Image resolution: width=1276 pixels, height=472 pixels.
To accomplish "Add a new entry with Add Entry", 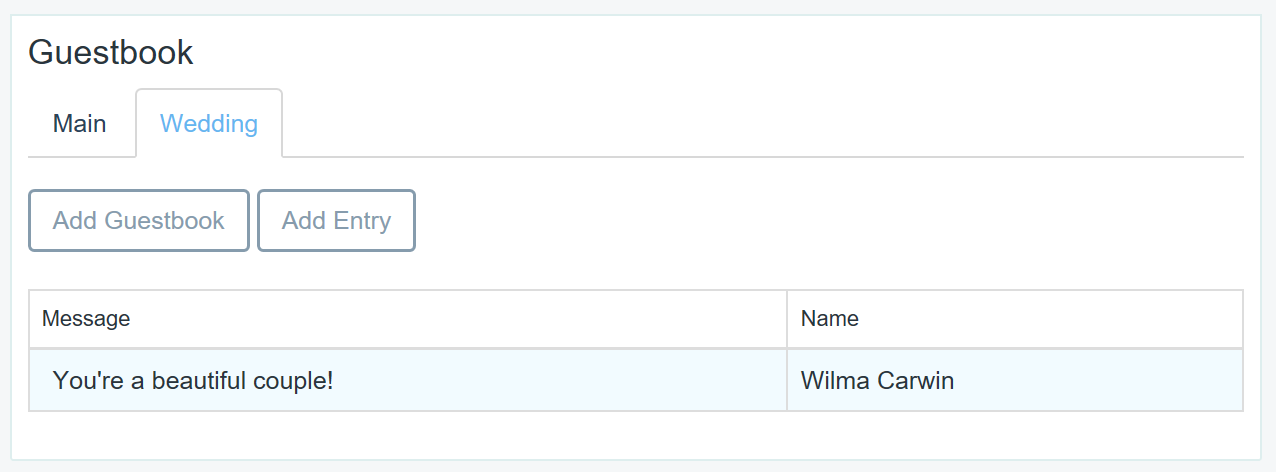I will click(336, 221).
